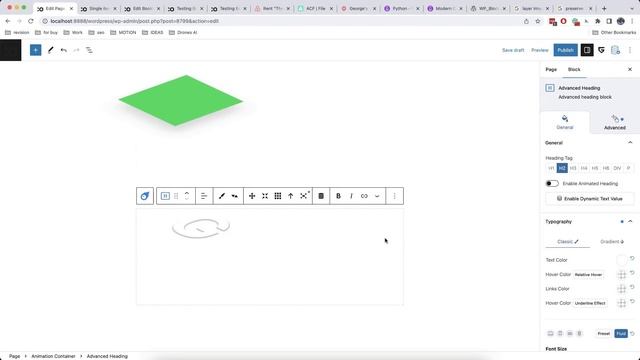Open the Underline Effect hover color swatch
Viewport: 640px width, 360px height.
pos(622,303)
